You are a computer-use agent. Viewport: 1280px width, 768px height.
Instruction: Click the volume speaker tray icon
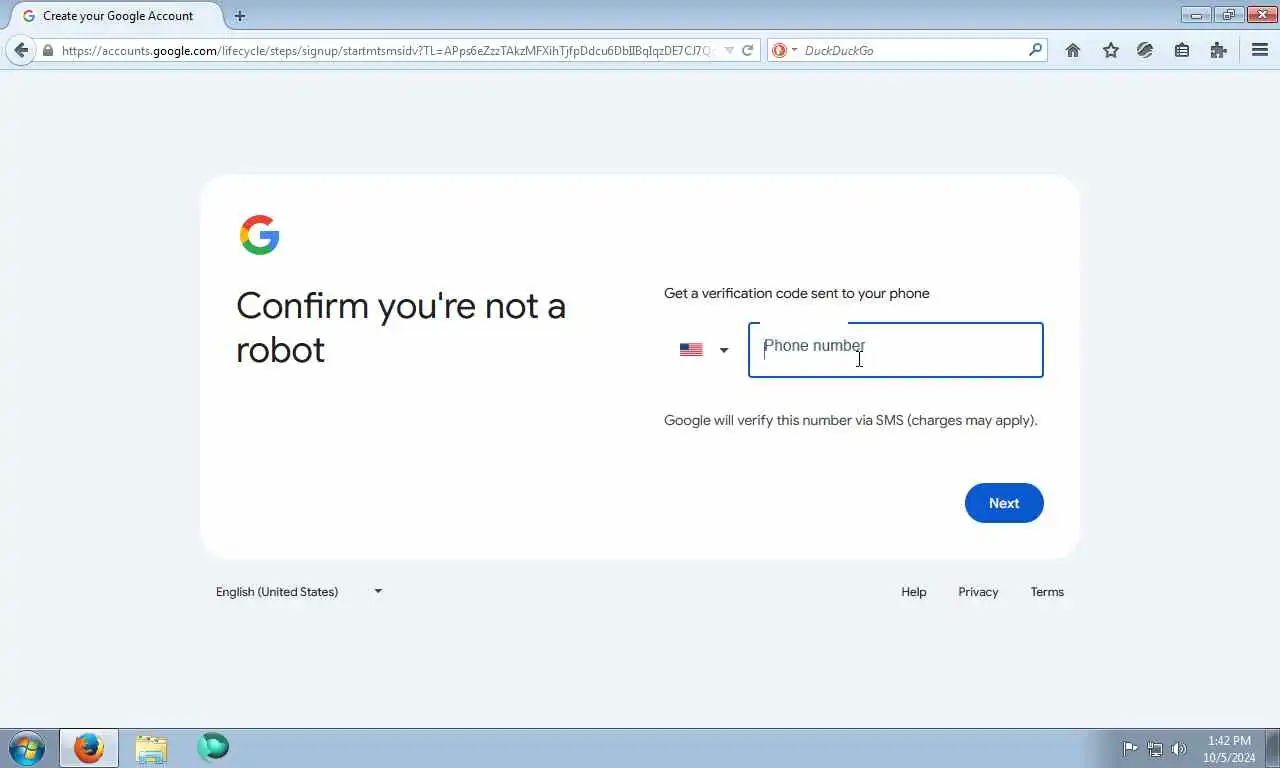(1179, 749)
